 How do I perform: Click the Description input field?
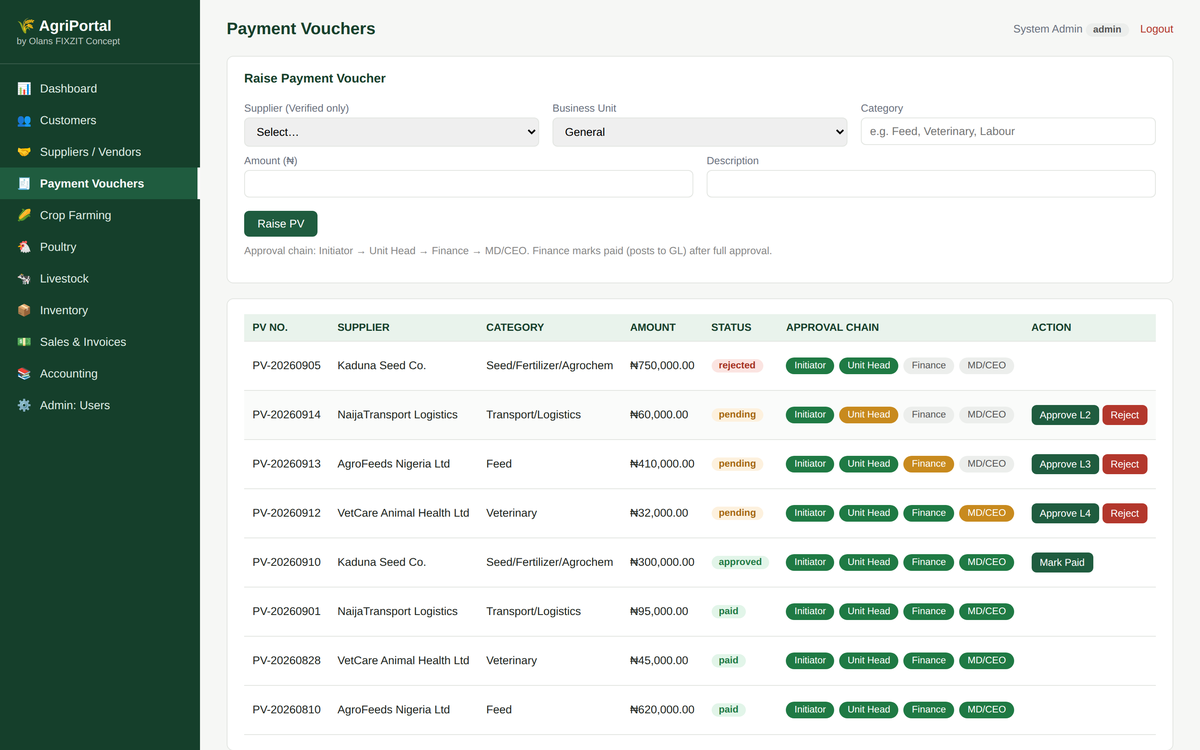(x=931, y=184)
